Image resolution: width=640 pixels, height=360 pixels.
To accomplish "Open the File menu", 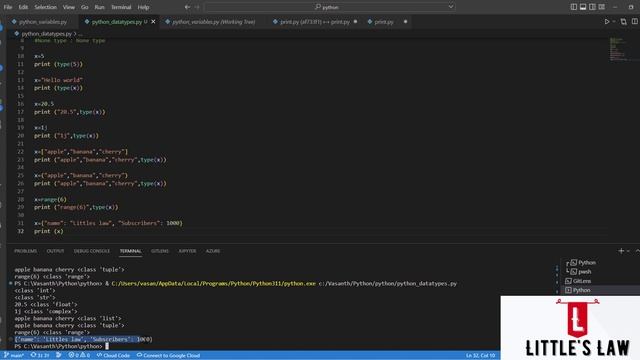I will 8,7.
